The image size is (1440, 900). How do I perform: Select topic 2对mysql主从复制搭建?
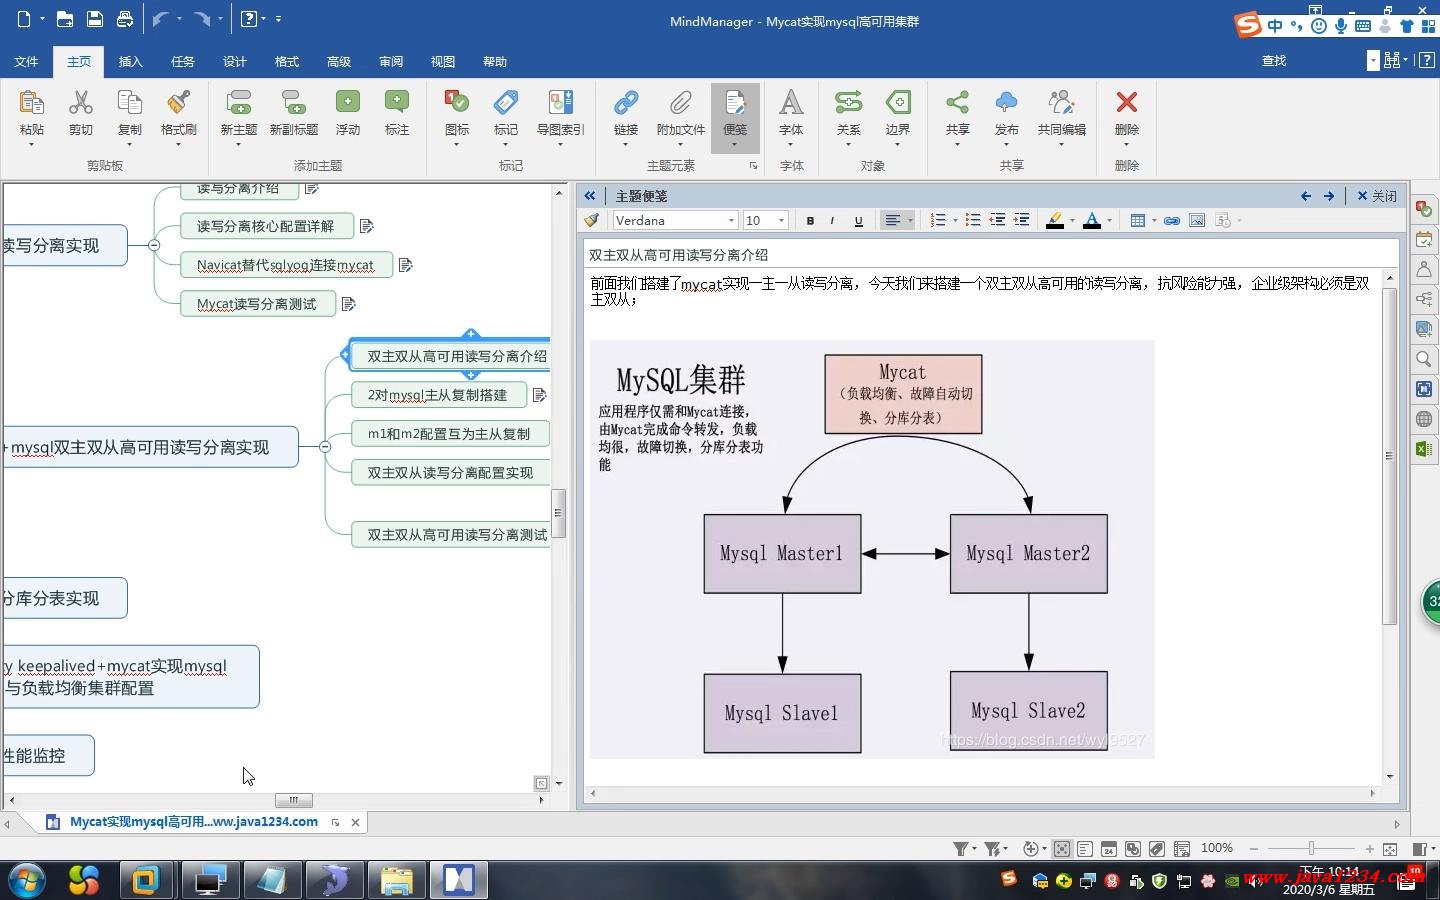(x=437, y=395)
